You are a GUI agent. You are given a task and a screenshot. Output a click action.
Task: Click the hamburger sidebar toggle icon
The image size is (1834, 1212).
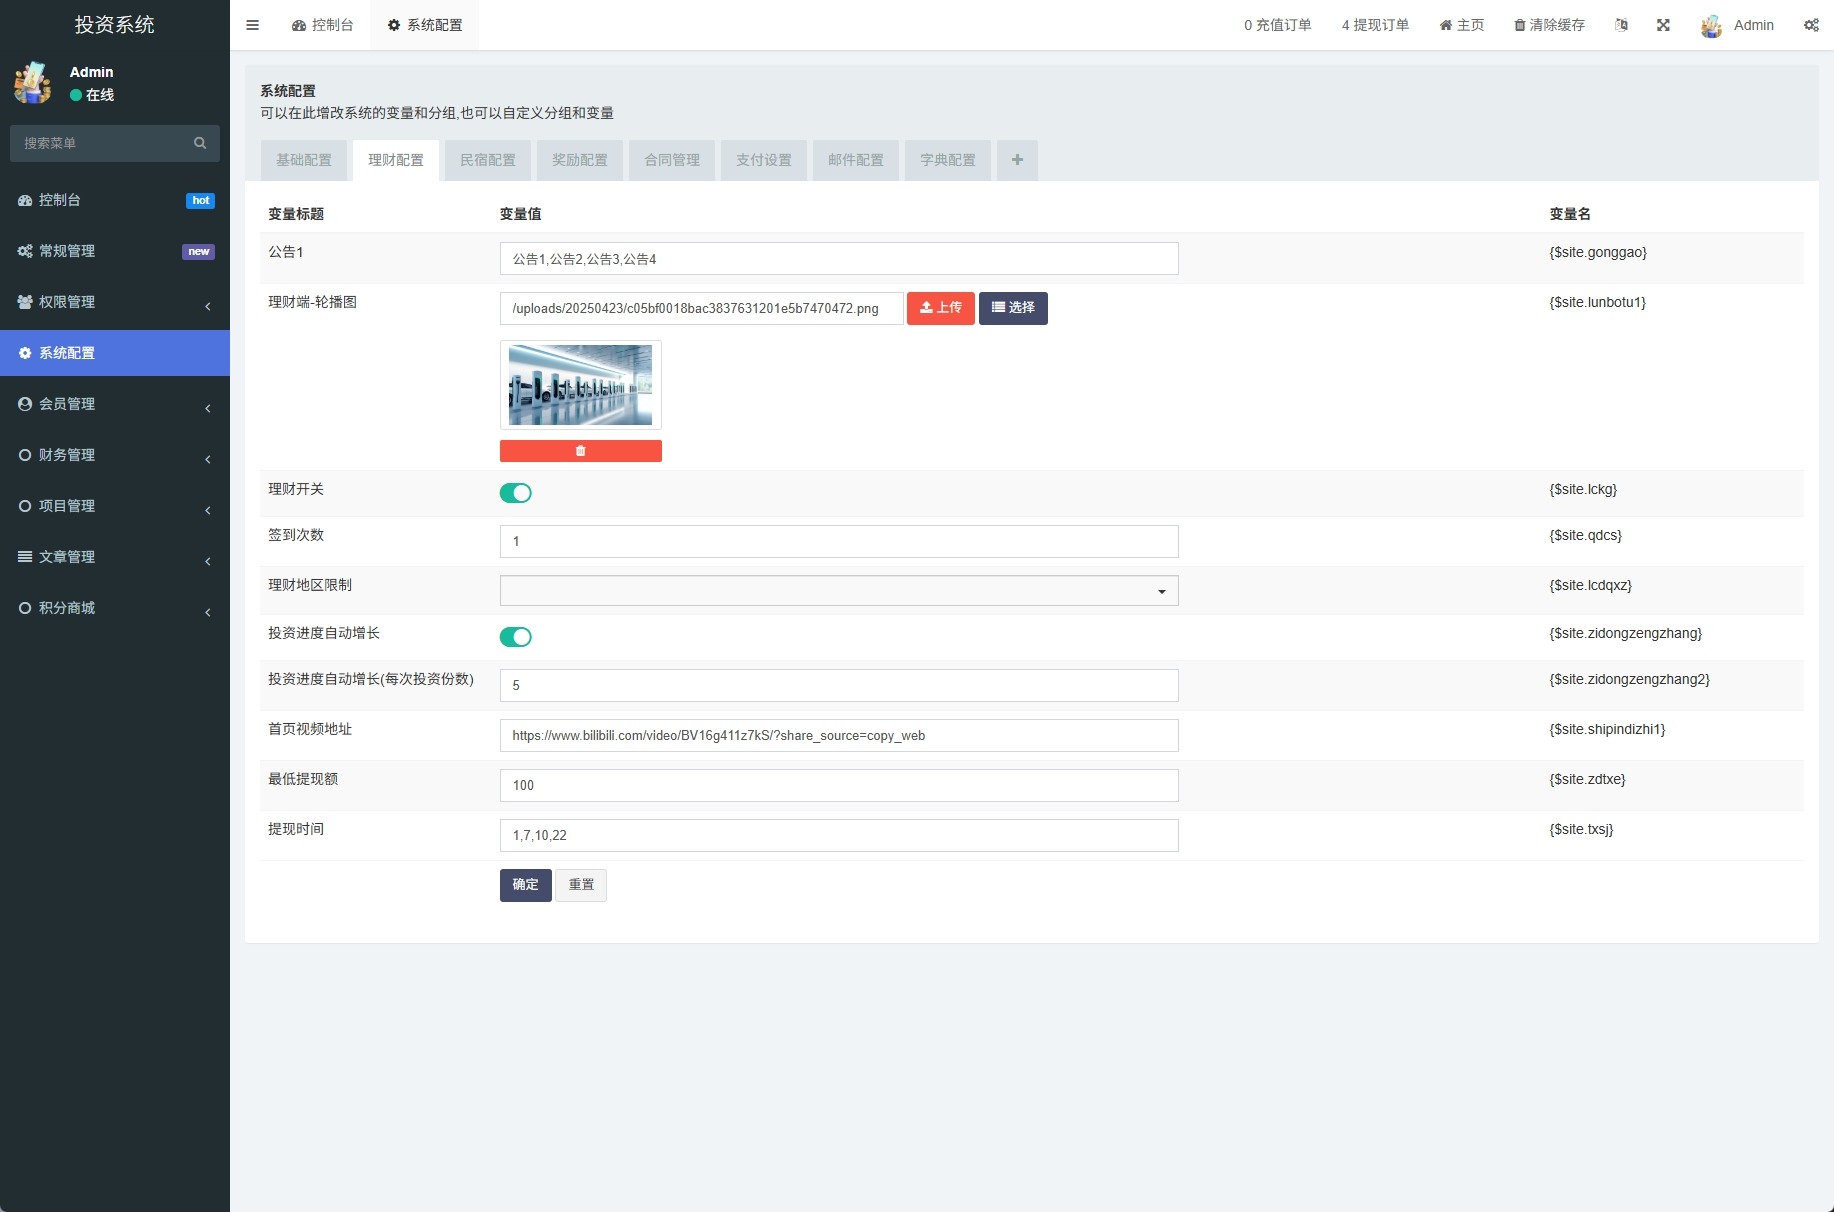point(253,25)
